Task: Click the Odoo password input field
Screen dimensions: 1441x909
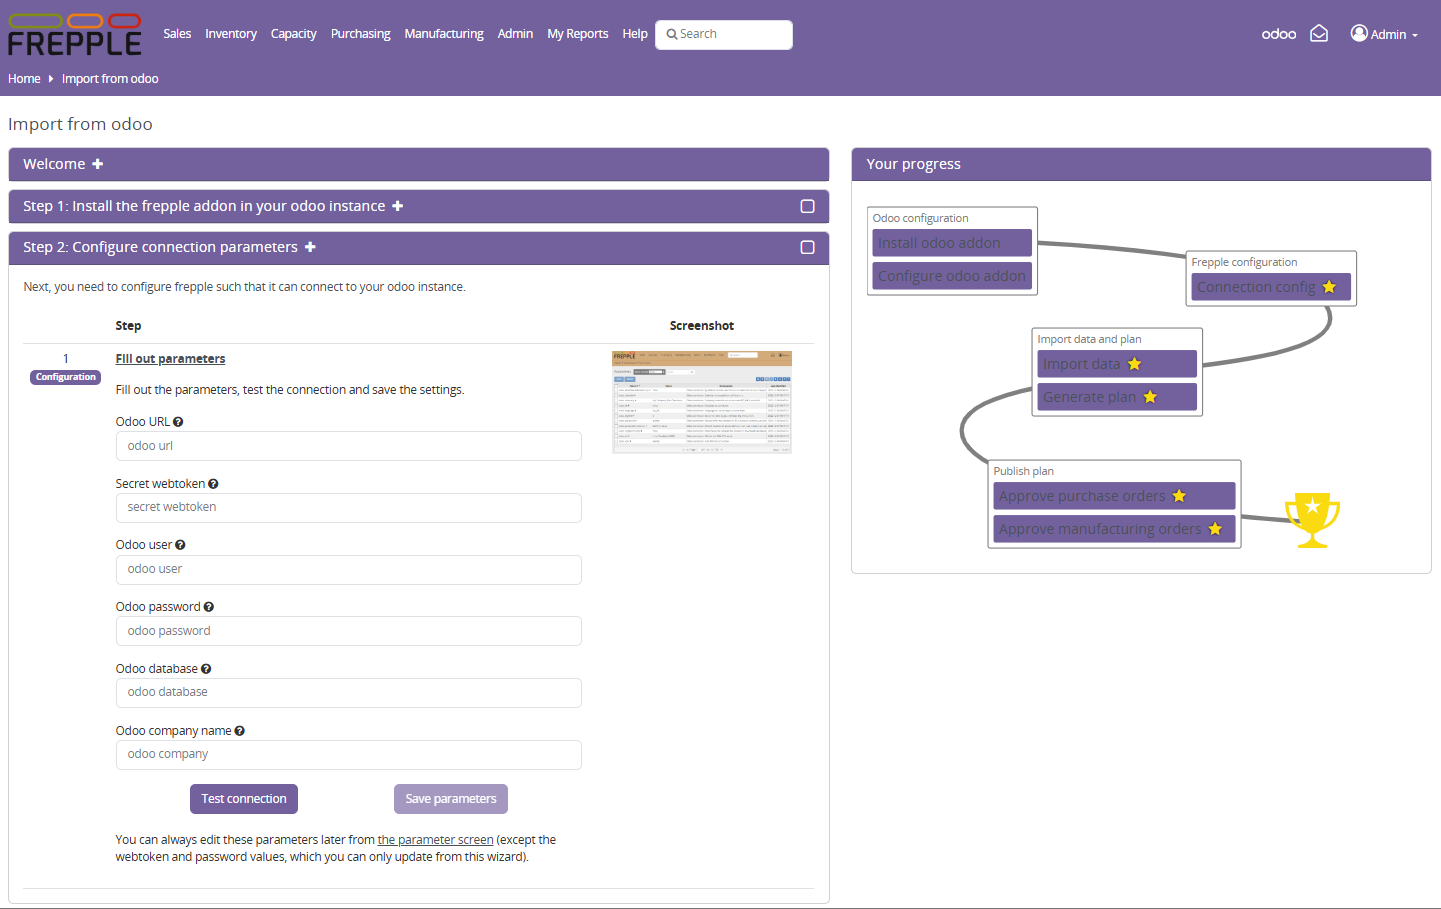Action: click(349, 631)
